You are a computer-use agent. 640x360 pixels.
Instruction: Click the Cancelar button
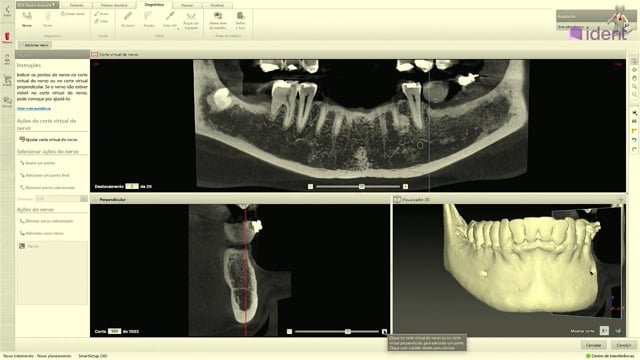tap(593, 345)
